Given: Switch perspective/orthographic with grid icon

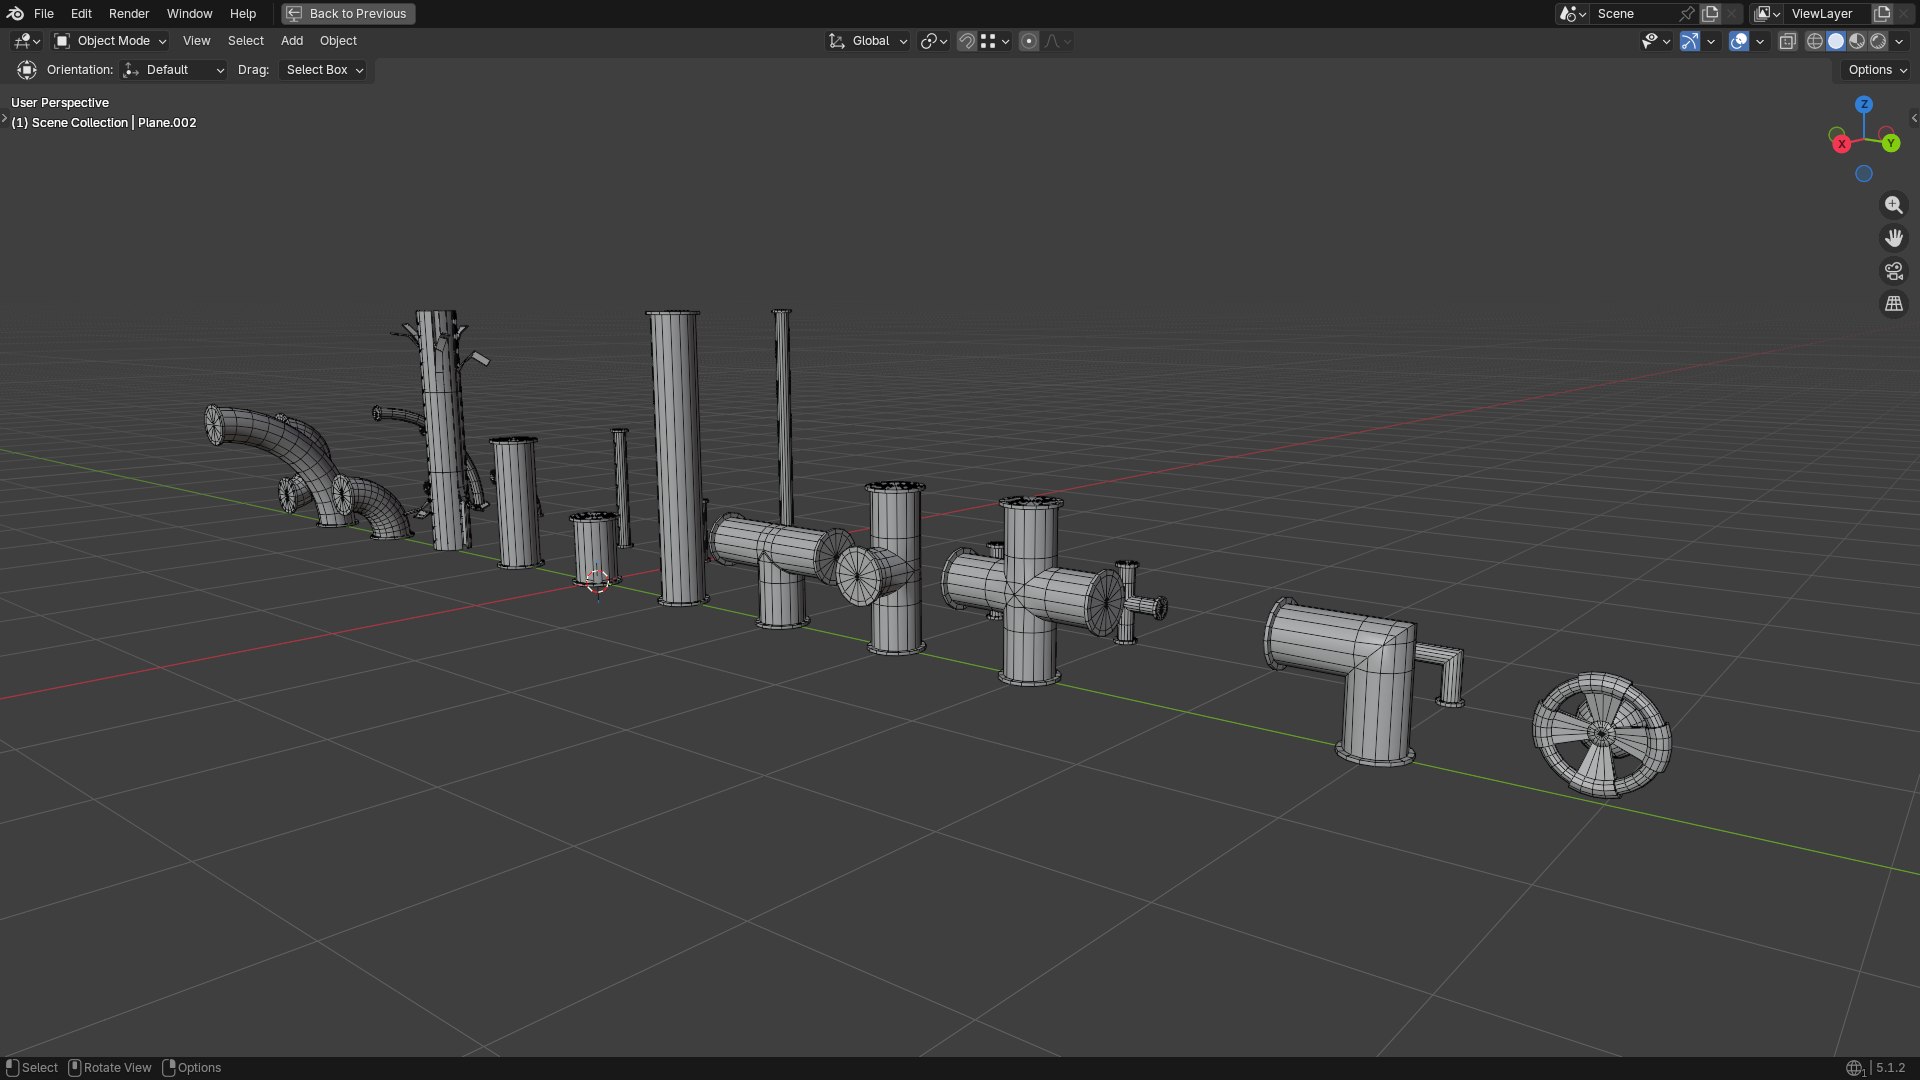Looking at the screenshot, I should 1894,304.
